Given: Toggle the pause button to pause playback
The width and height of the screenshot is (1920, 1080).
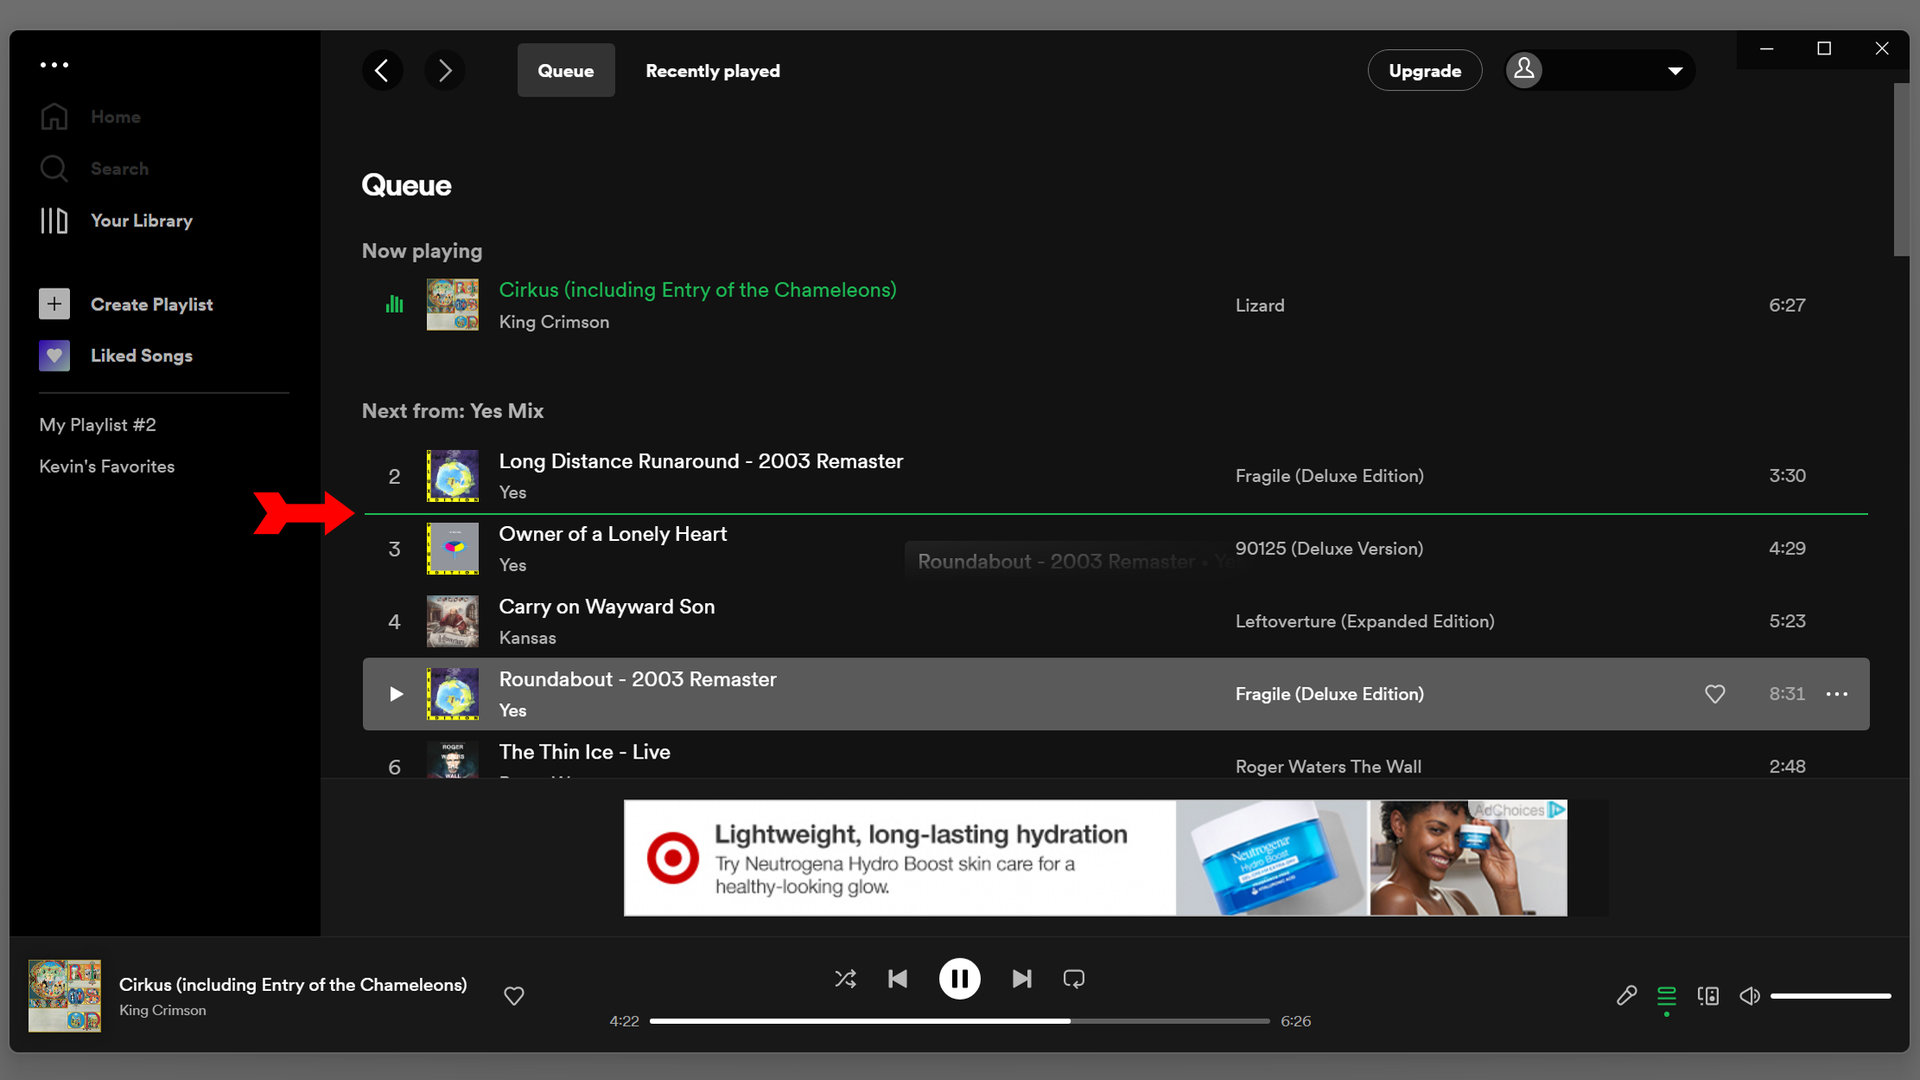Looking at the screenshot, I should tap(959, 978).
